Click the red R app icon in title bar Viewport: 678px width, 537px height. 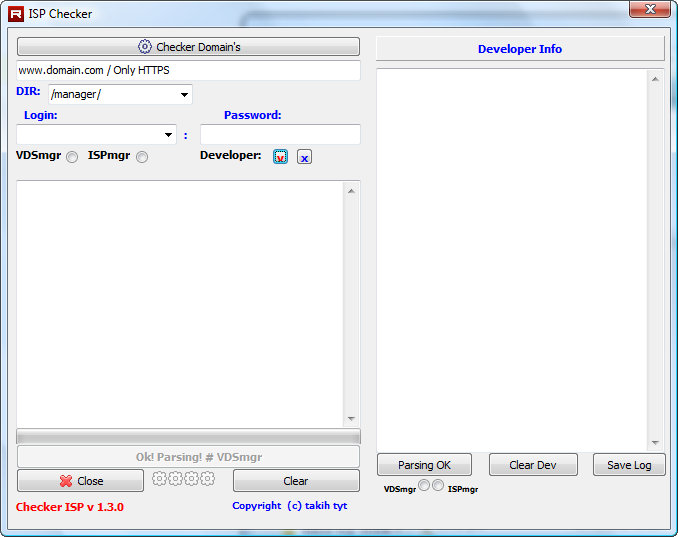pyautogui.click(x=16, y=14)
